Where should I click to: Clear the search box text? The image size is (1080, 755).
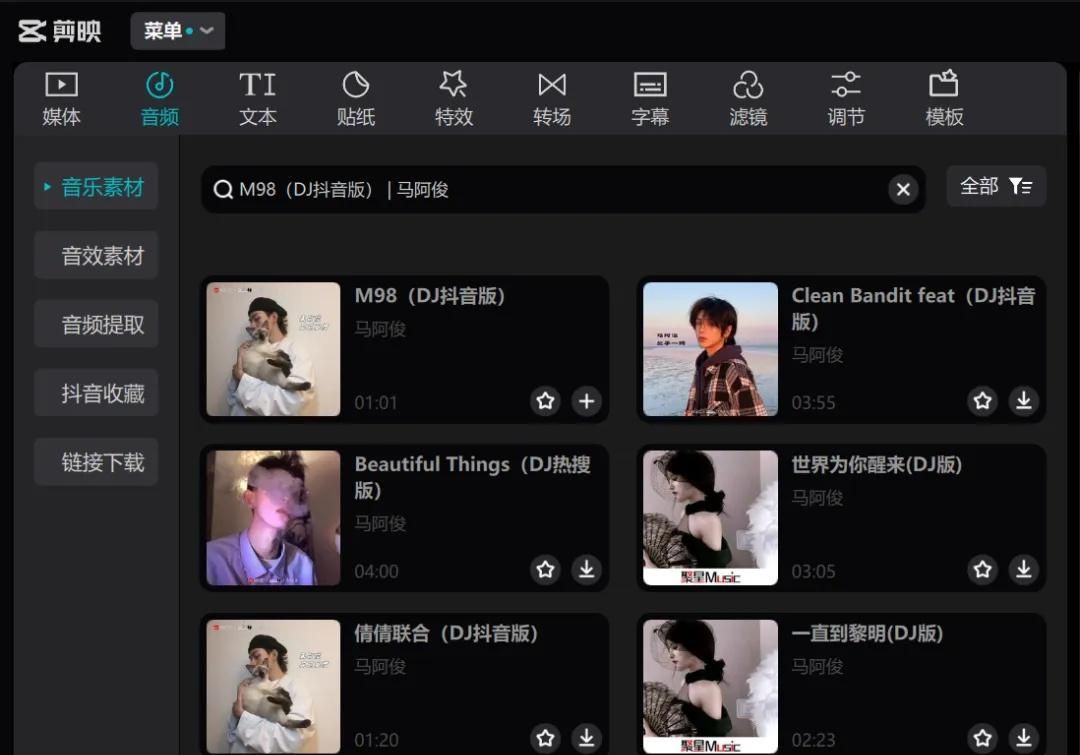point(902,189)
